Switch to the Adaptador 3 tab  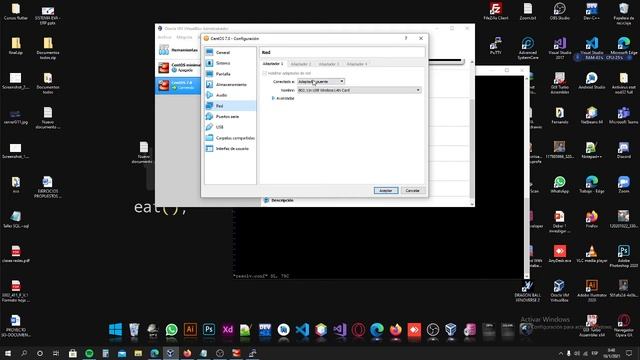pos(329,64)
